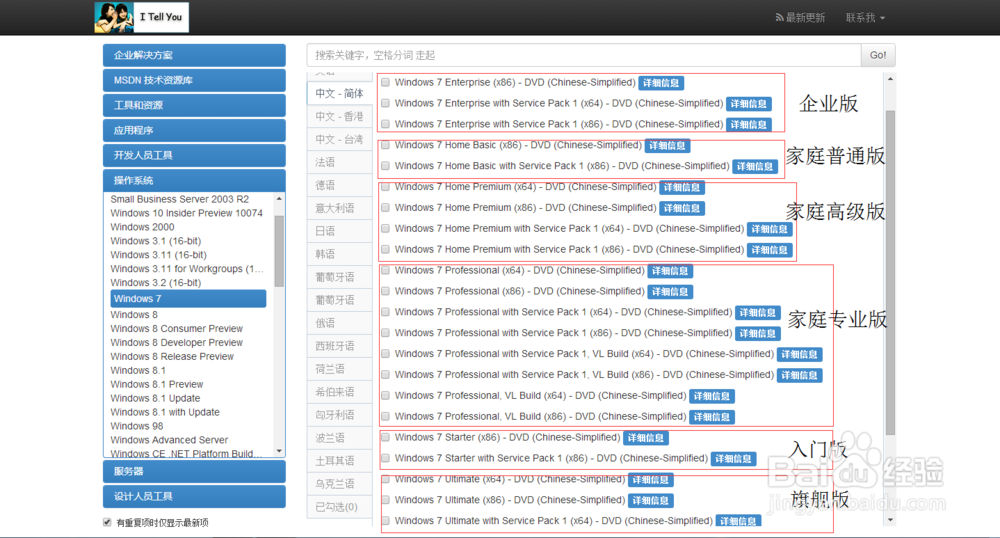The width and height of the screenshot is (1000, 538).
Task: Click Windows 7 Professional, VL Build (x86) text
Action: 540,416
